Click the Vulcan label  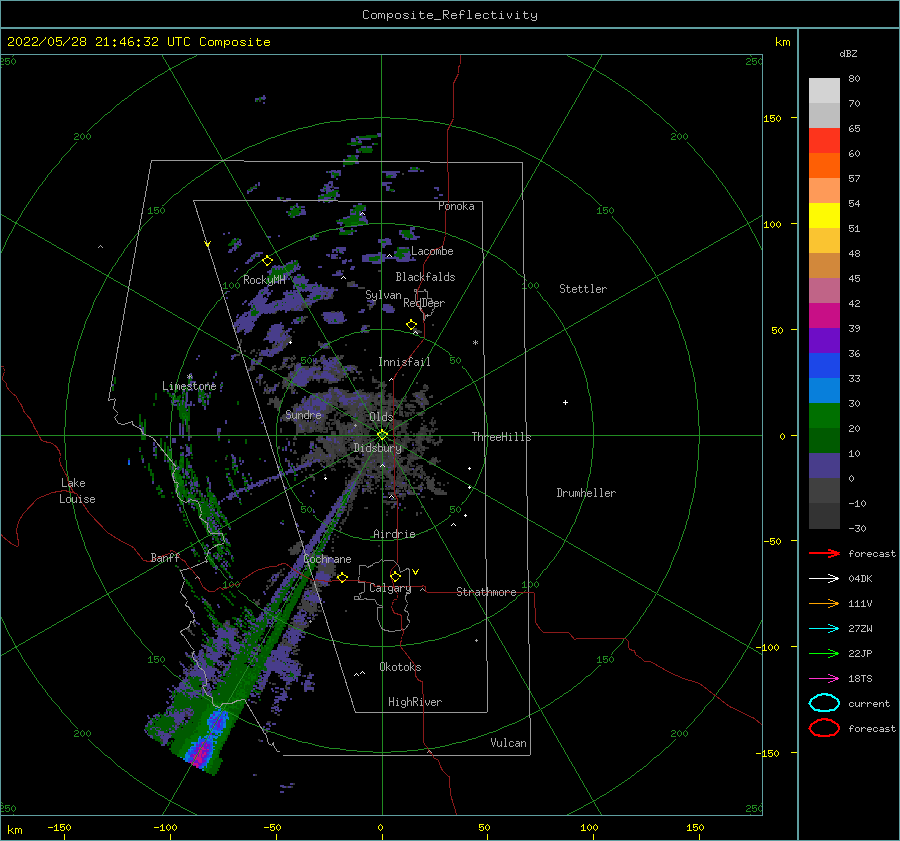pyautogui.click(x=508, y=743)
